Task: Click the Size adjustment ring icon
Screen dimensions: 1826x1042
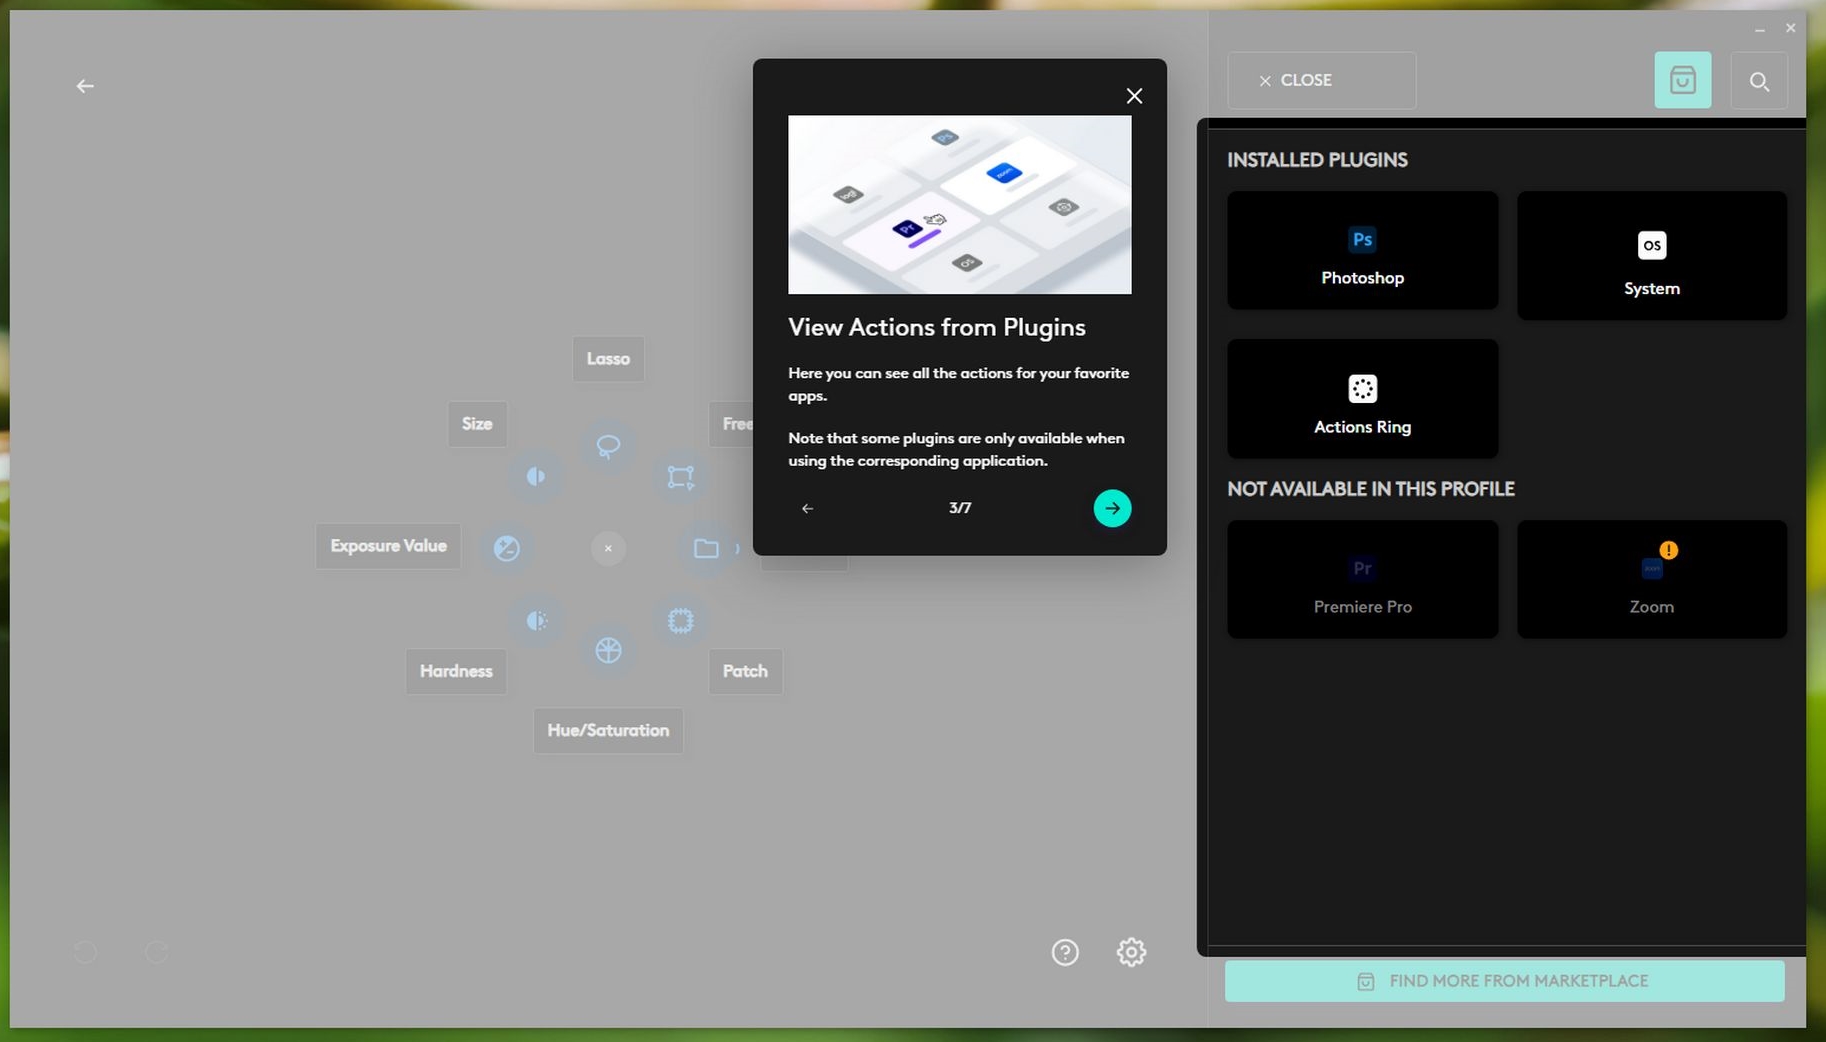Action: (537, 477)
